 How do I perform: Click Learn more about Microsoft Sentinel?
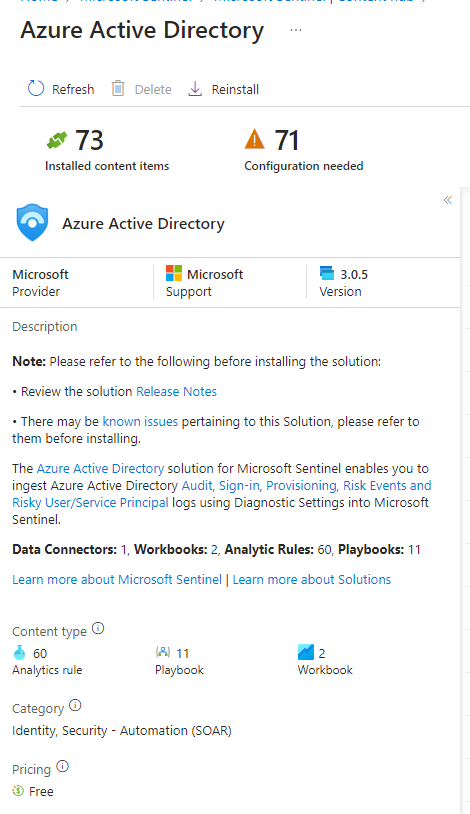pos(117,579)
